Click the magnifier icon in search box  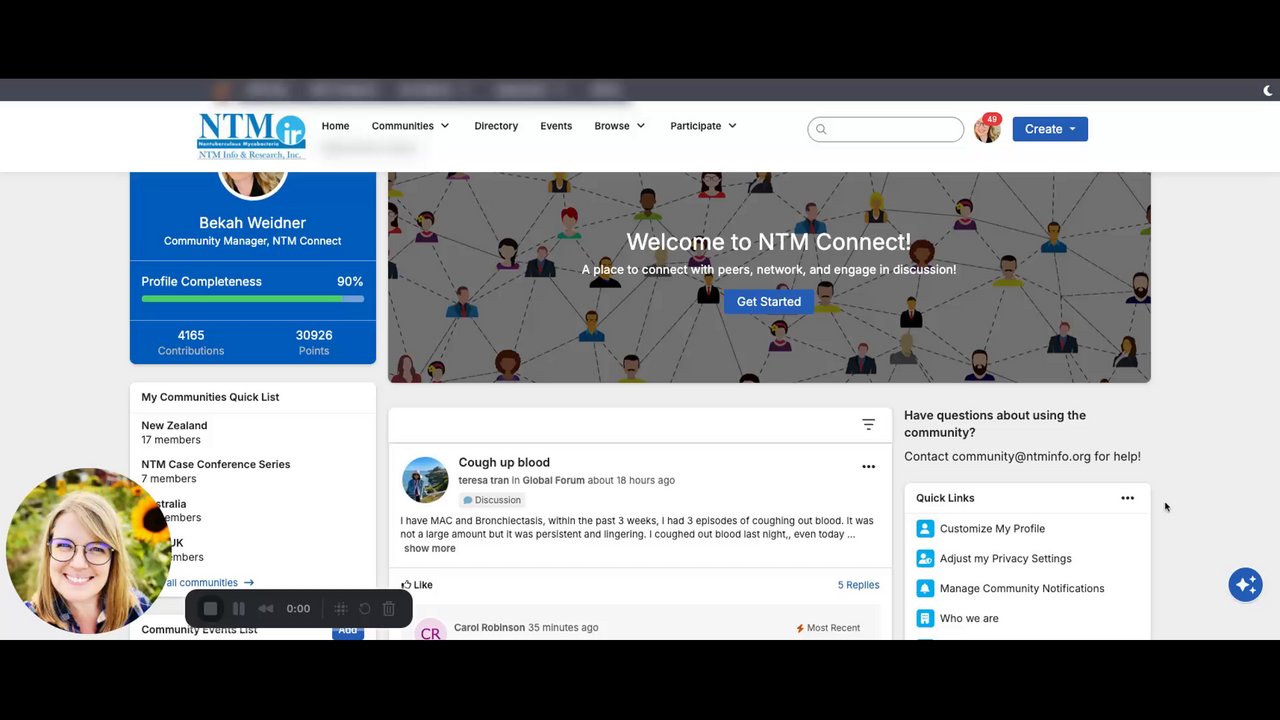coord(821,129)
